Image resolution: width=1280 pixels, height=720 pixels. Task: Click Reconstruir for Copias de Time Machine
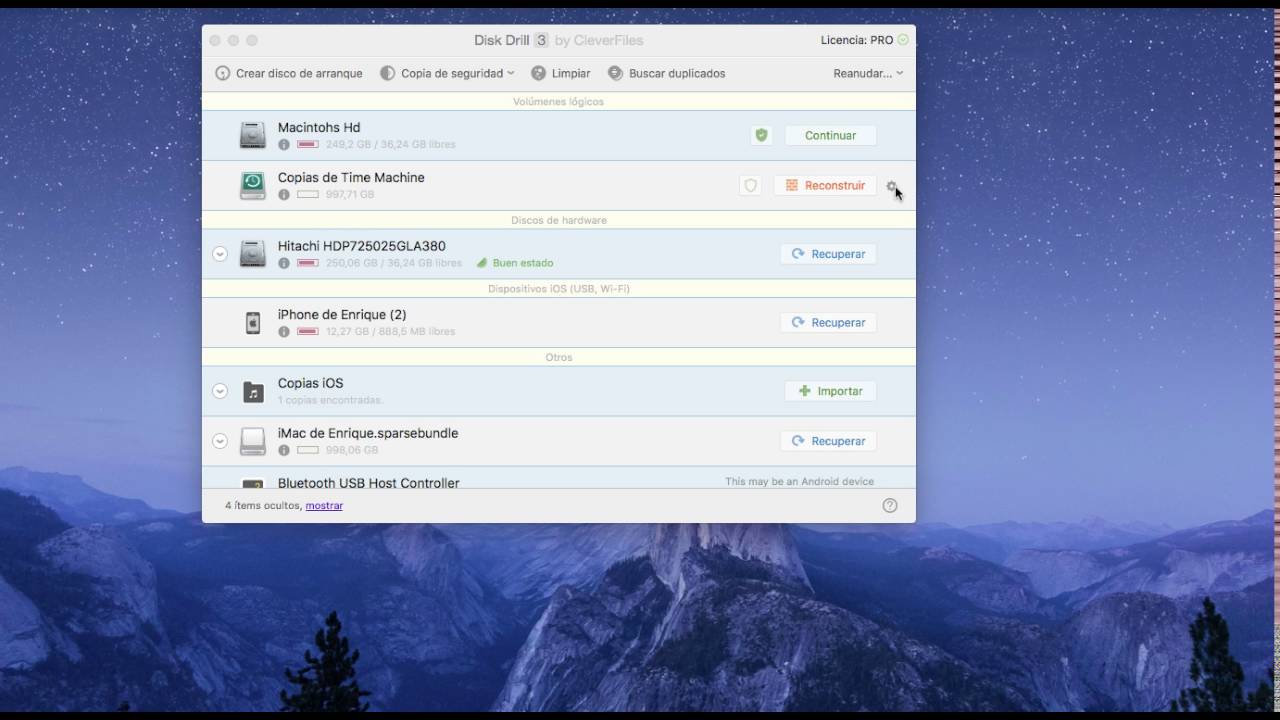pos(825,185)
